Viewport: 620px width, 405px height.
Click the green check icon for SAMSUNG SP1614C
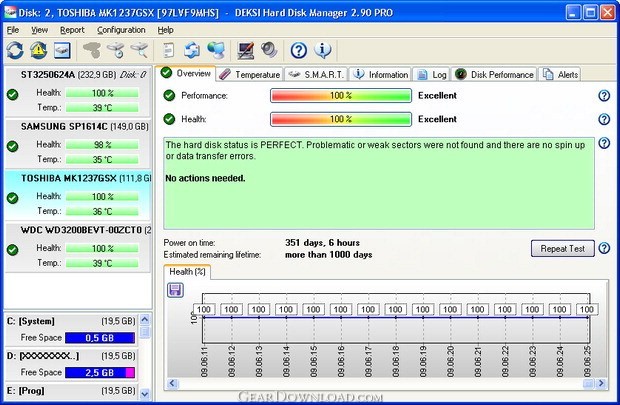coord(13,146)
